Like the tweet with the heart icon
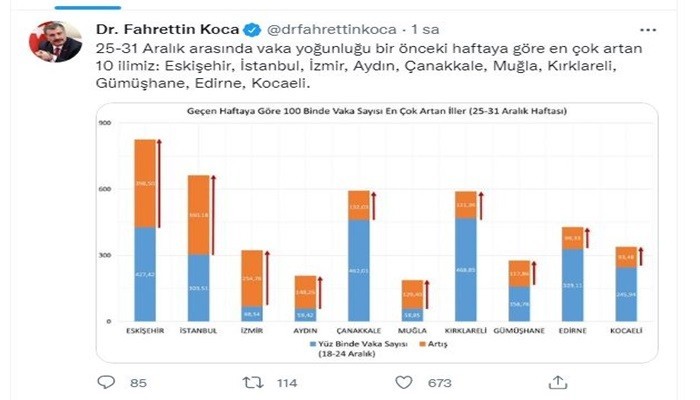 [404, 383]
